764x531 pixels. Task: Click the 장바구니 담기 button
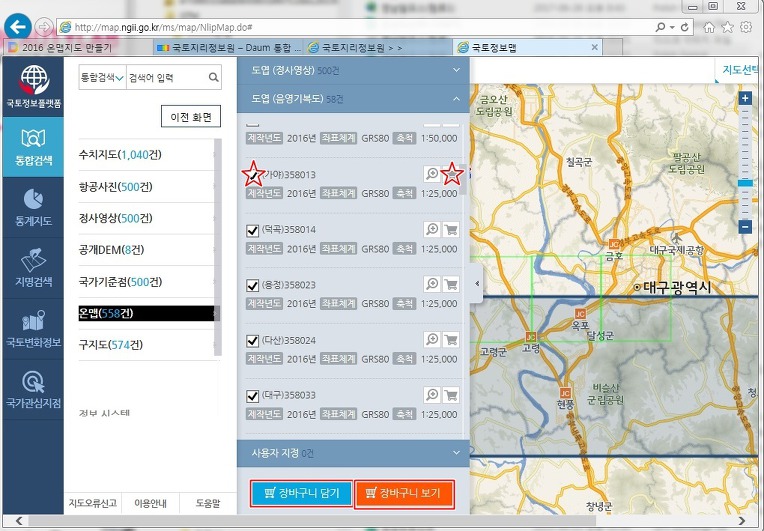[301, 493]
